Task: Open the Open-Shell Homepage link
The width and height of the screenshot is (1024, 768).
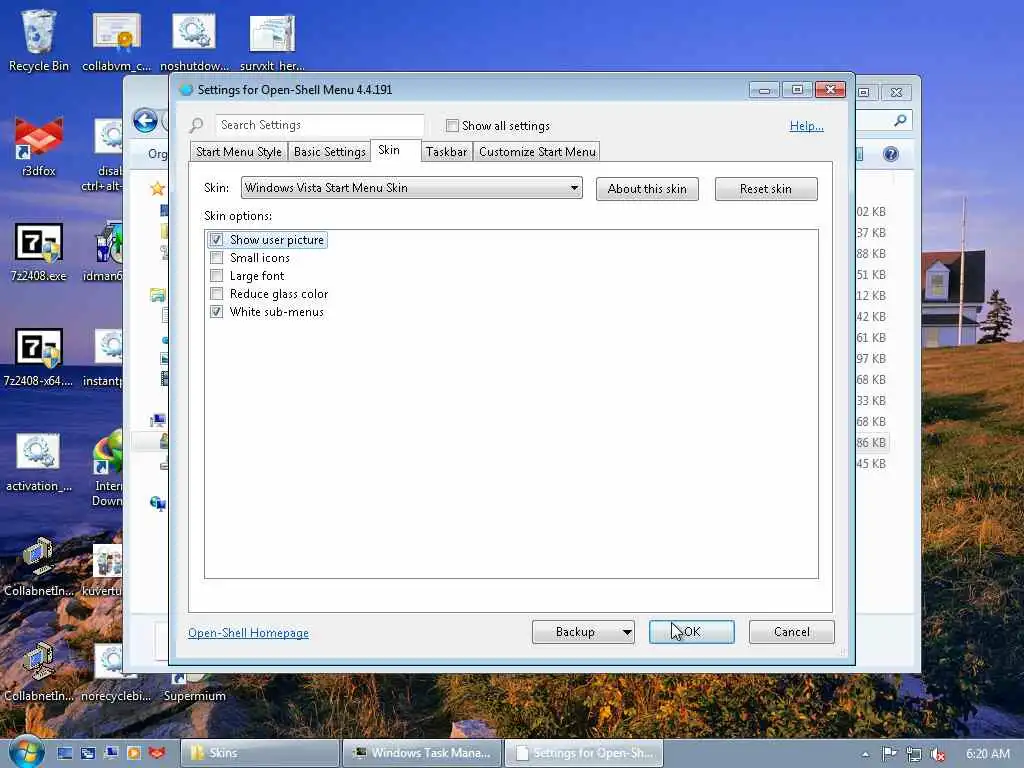Action: pyautogui.click(x=248, y=633)
